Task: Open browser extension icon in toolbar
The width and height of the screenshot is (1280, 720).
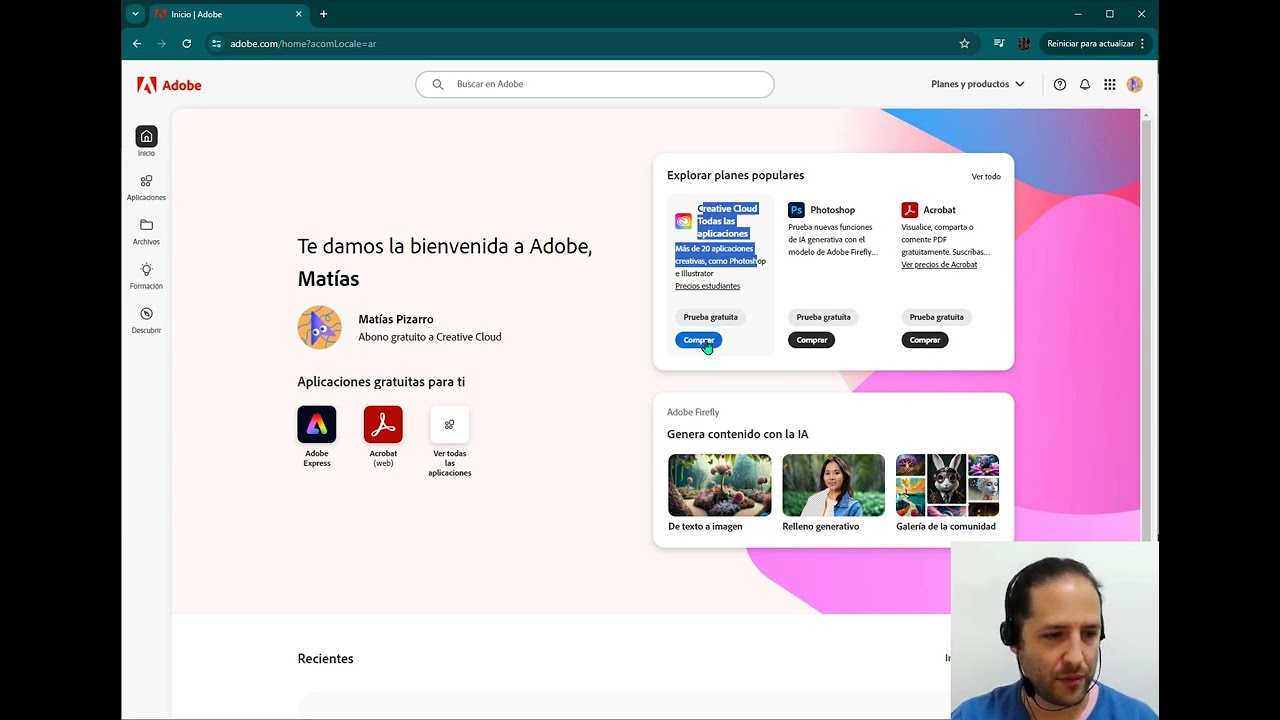Action: pos(1024,44)
